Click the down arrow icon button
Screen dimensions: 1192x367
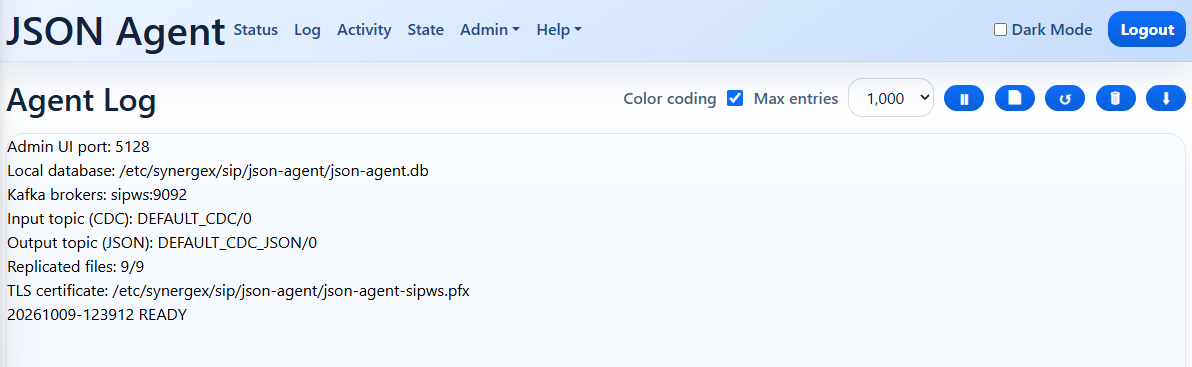pos(1166,98)
